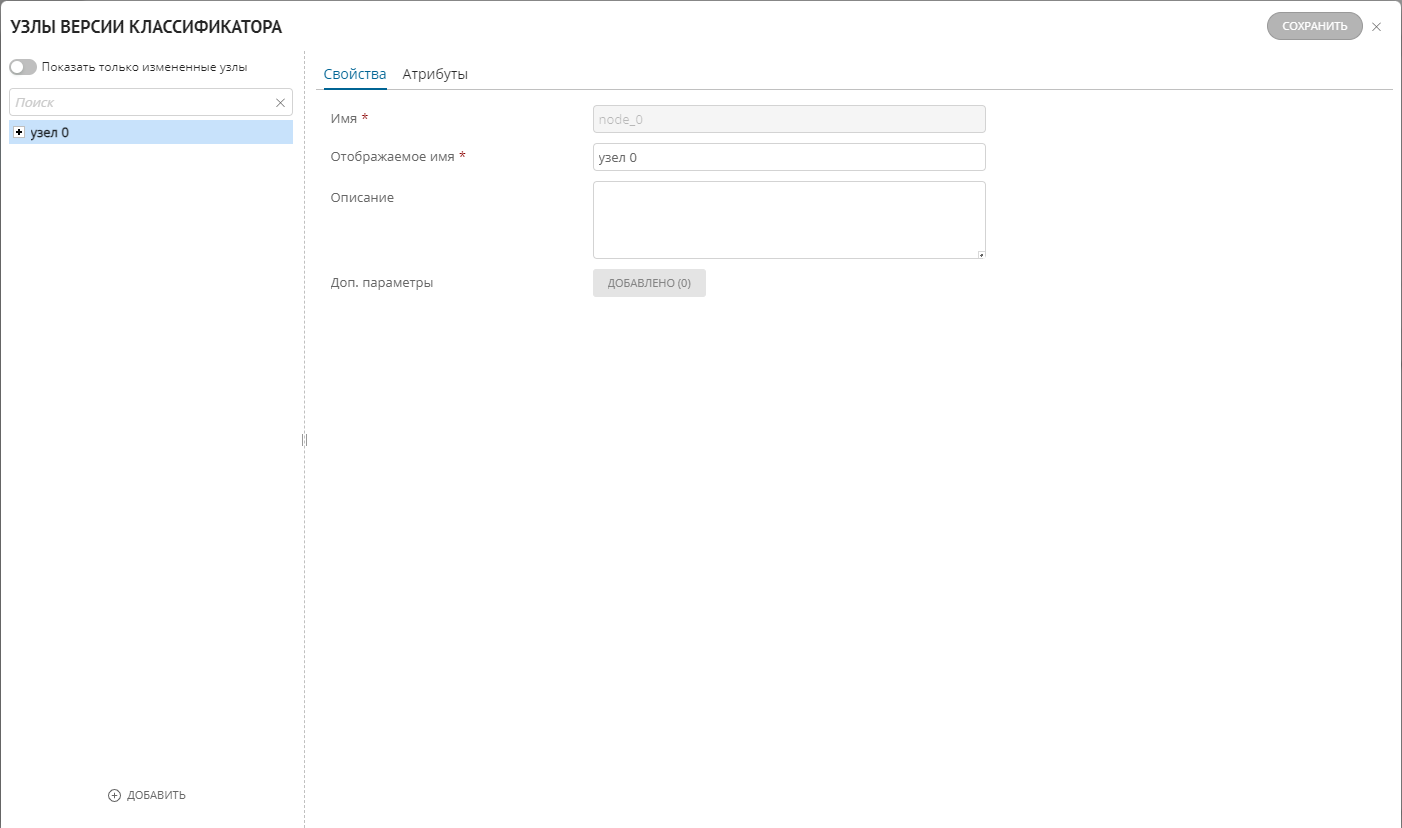
Task: Click the "Доп. параметры" field label
Action: point(381,282)
